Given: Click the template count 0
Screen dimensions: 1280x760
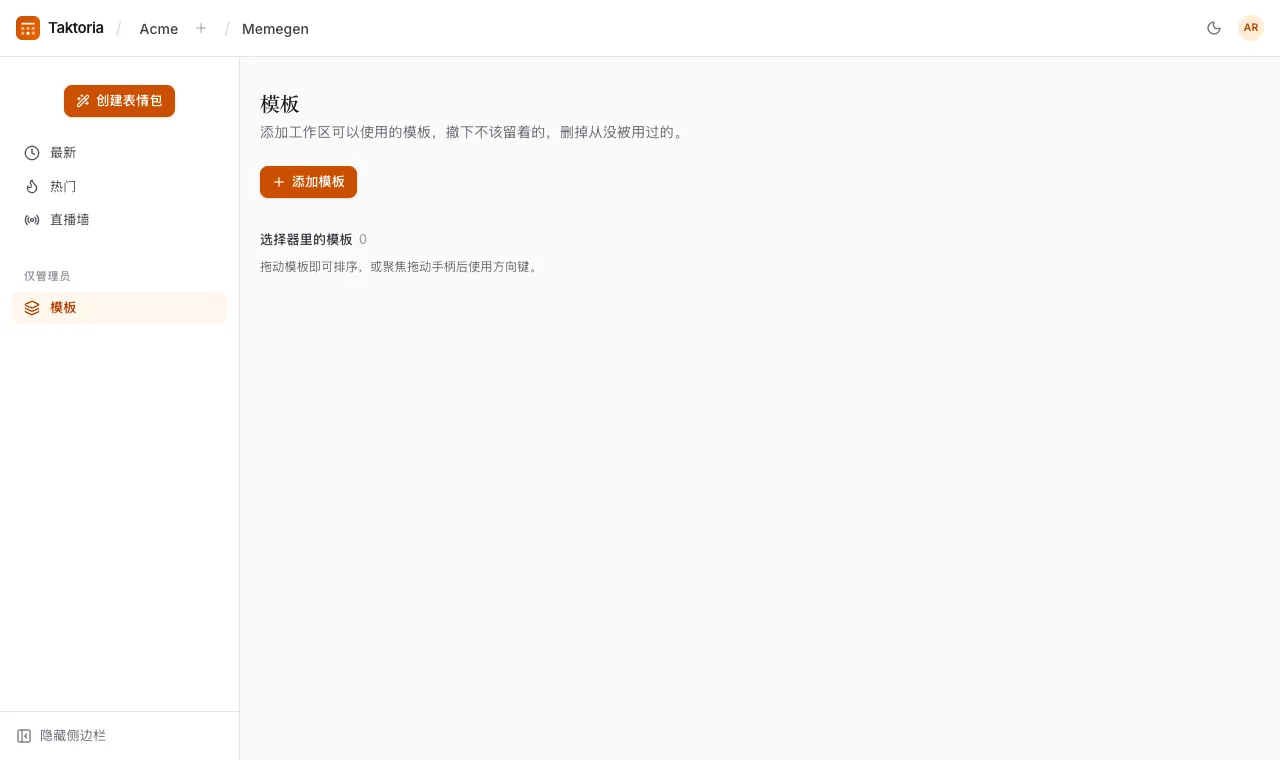Looking at the screenshot, I should pos(363,240).
